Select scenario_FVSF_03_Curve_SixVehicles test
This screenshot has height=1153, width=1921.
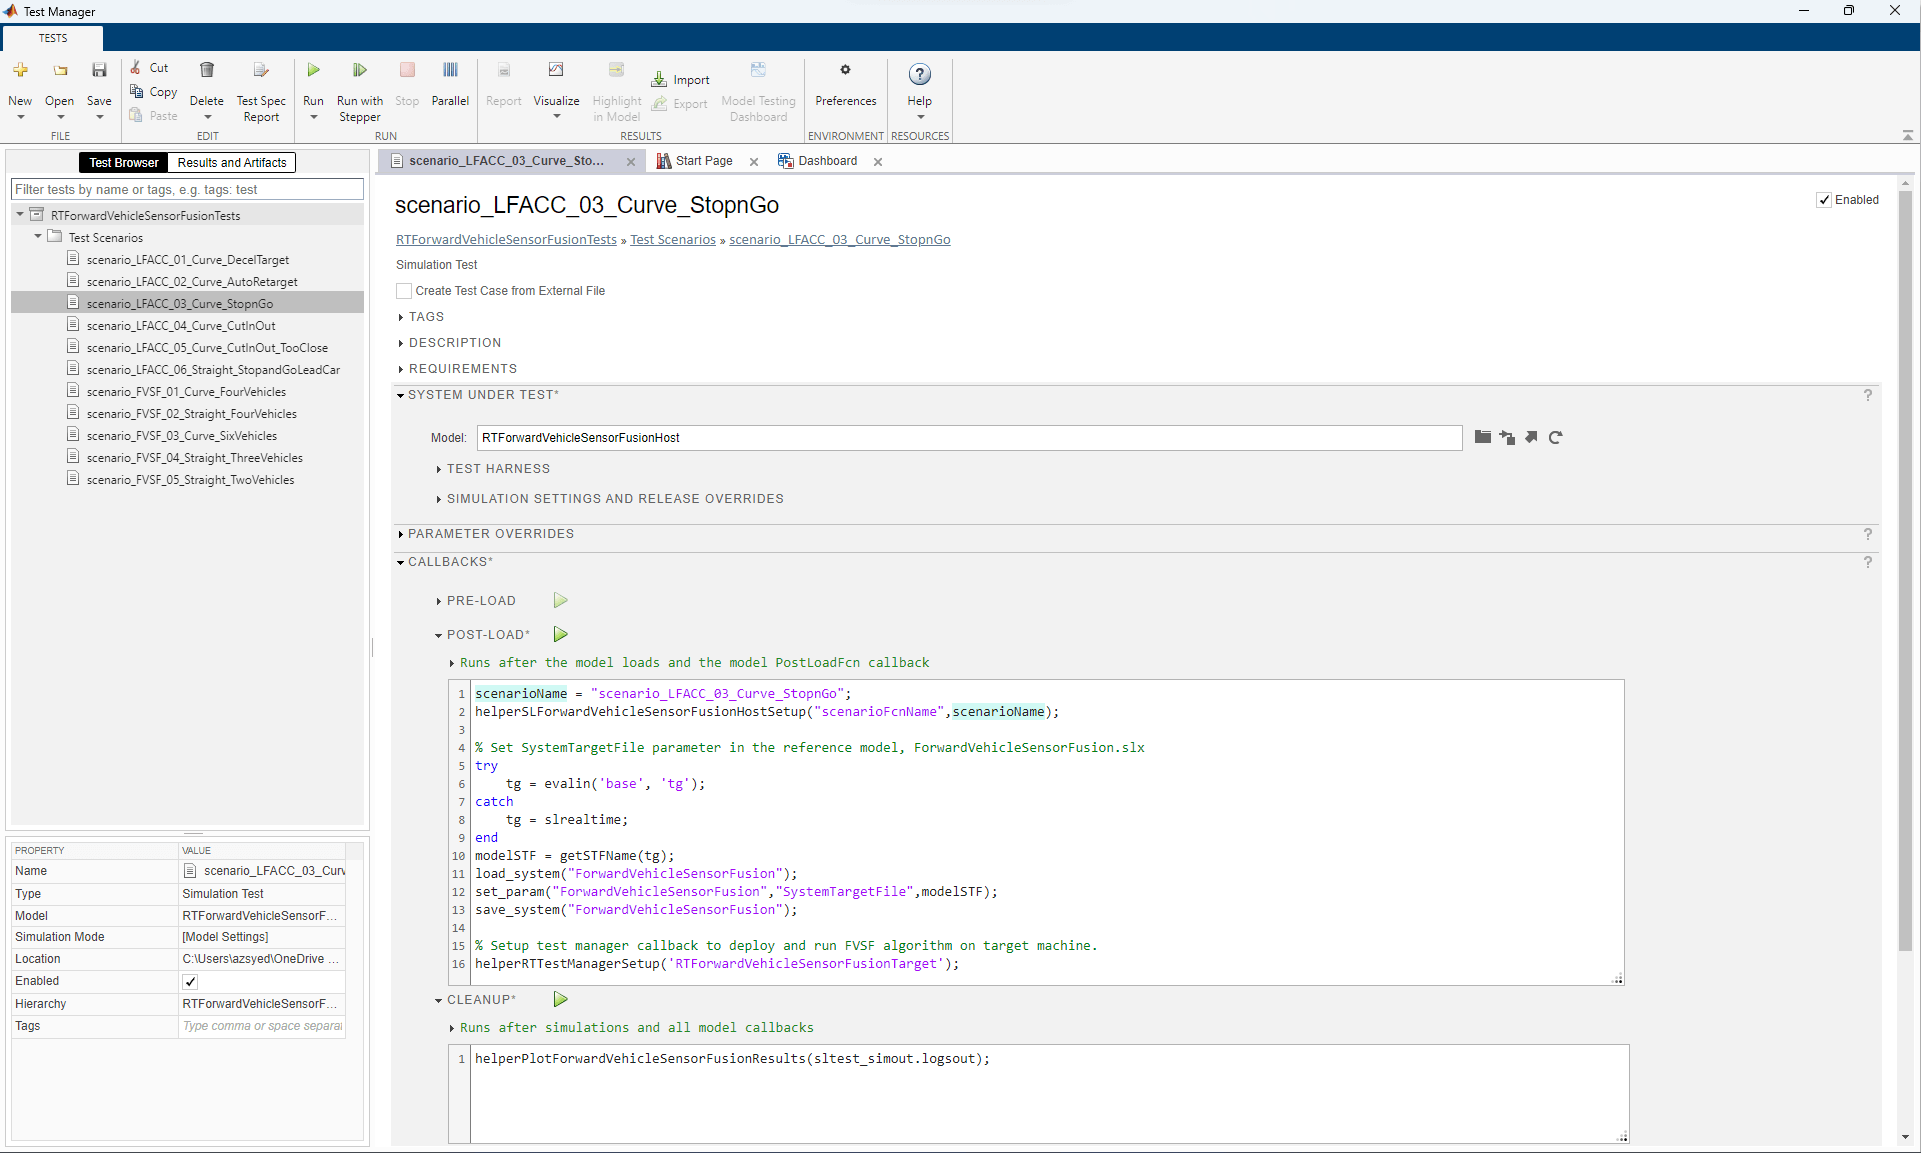coord(181,436)
